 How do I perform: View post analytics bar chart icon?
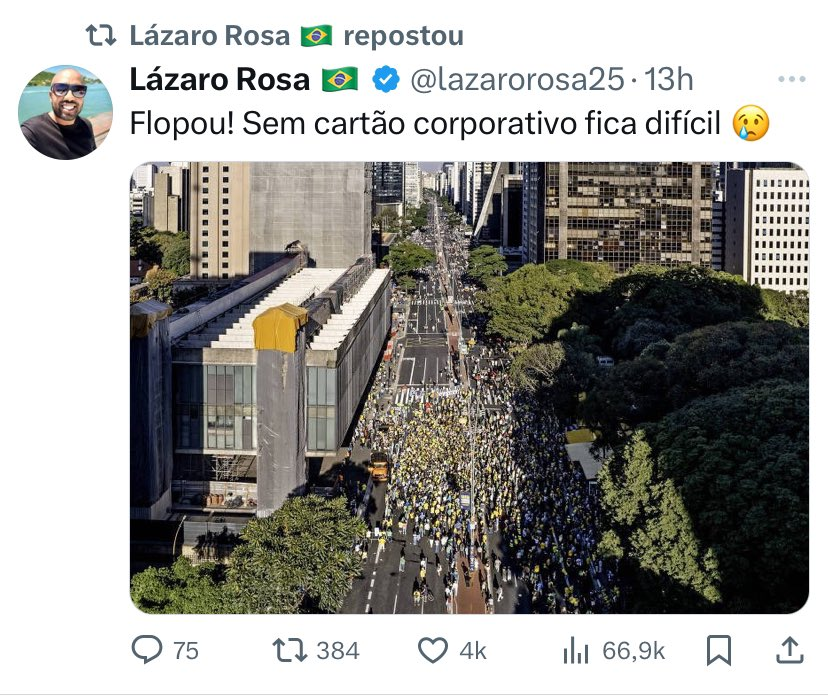pos(576,650)
